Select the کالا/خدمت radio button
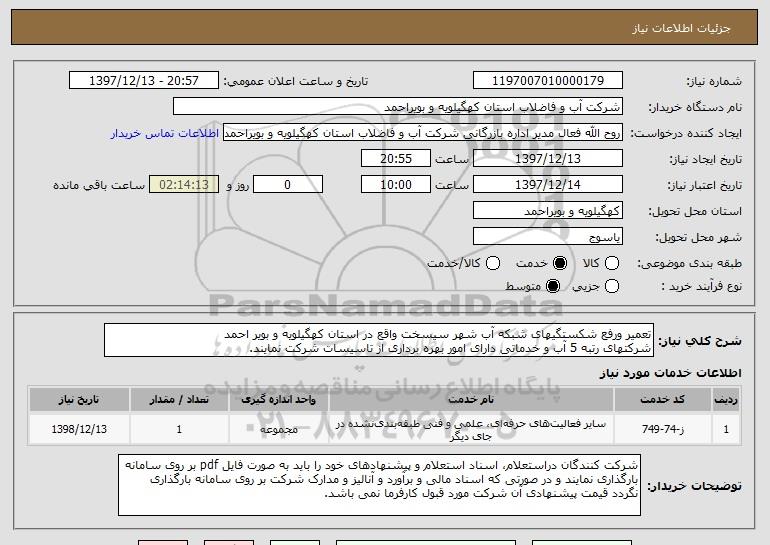This screenshot has width=770, height=545. 493,263
